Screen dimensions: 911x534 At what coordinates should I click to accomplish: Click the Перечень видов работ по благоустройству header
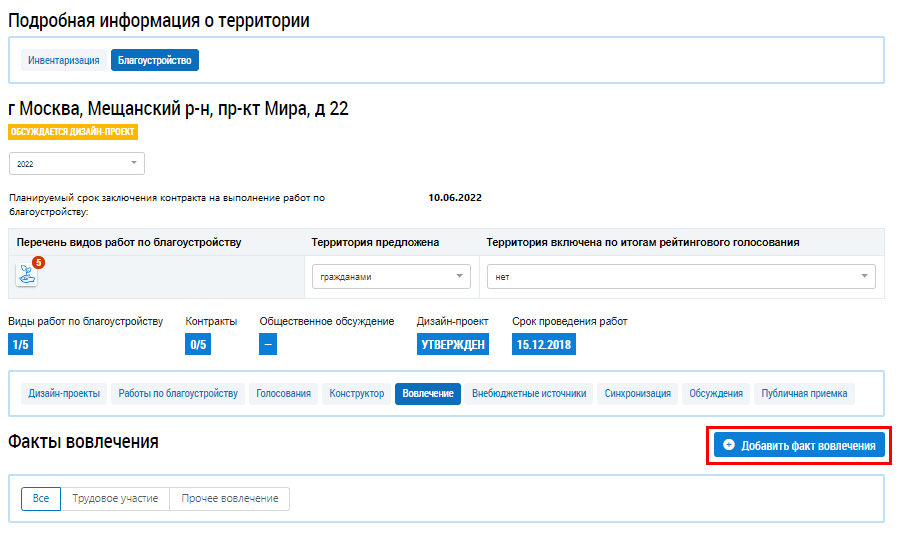(129, 242)
